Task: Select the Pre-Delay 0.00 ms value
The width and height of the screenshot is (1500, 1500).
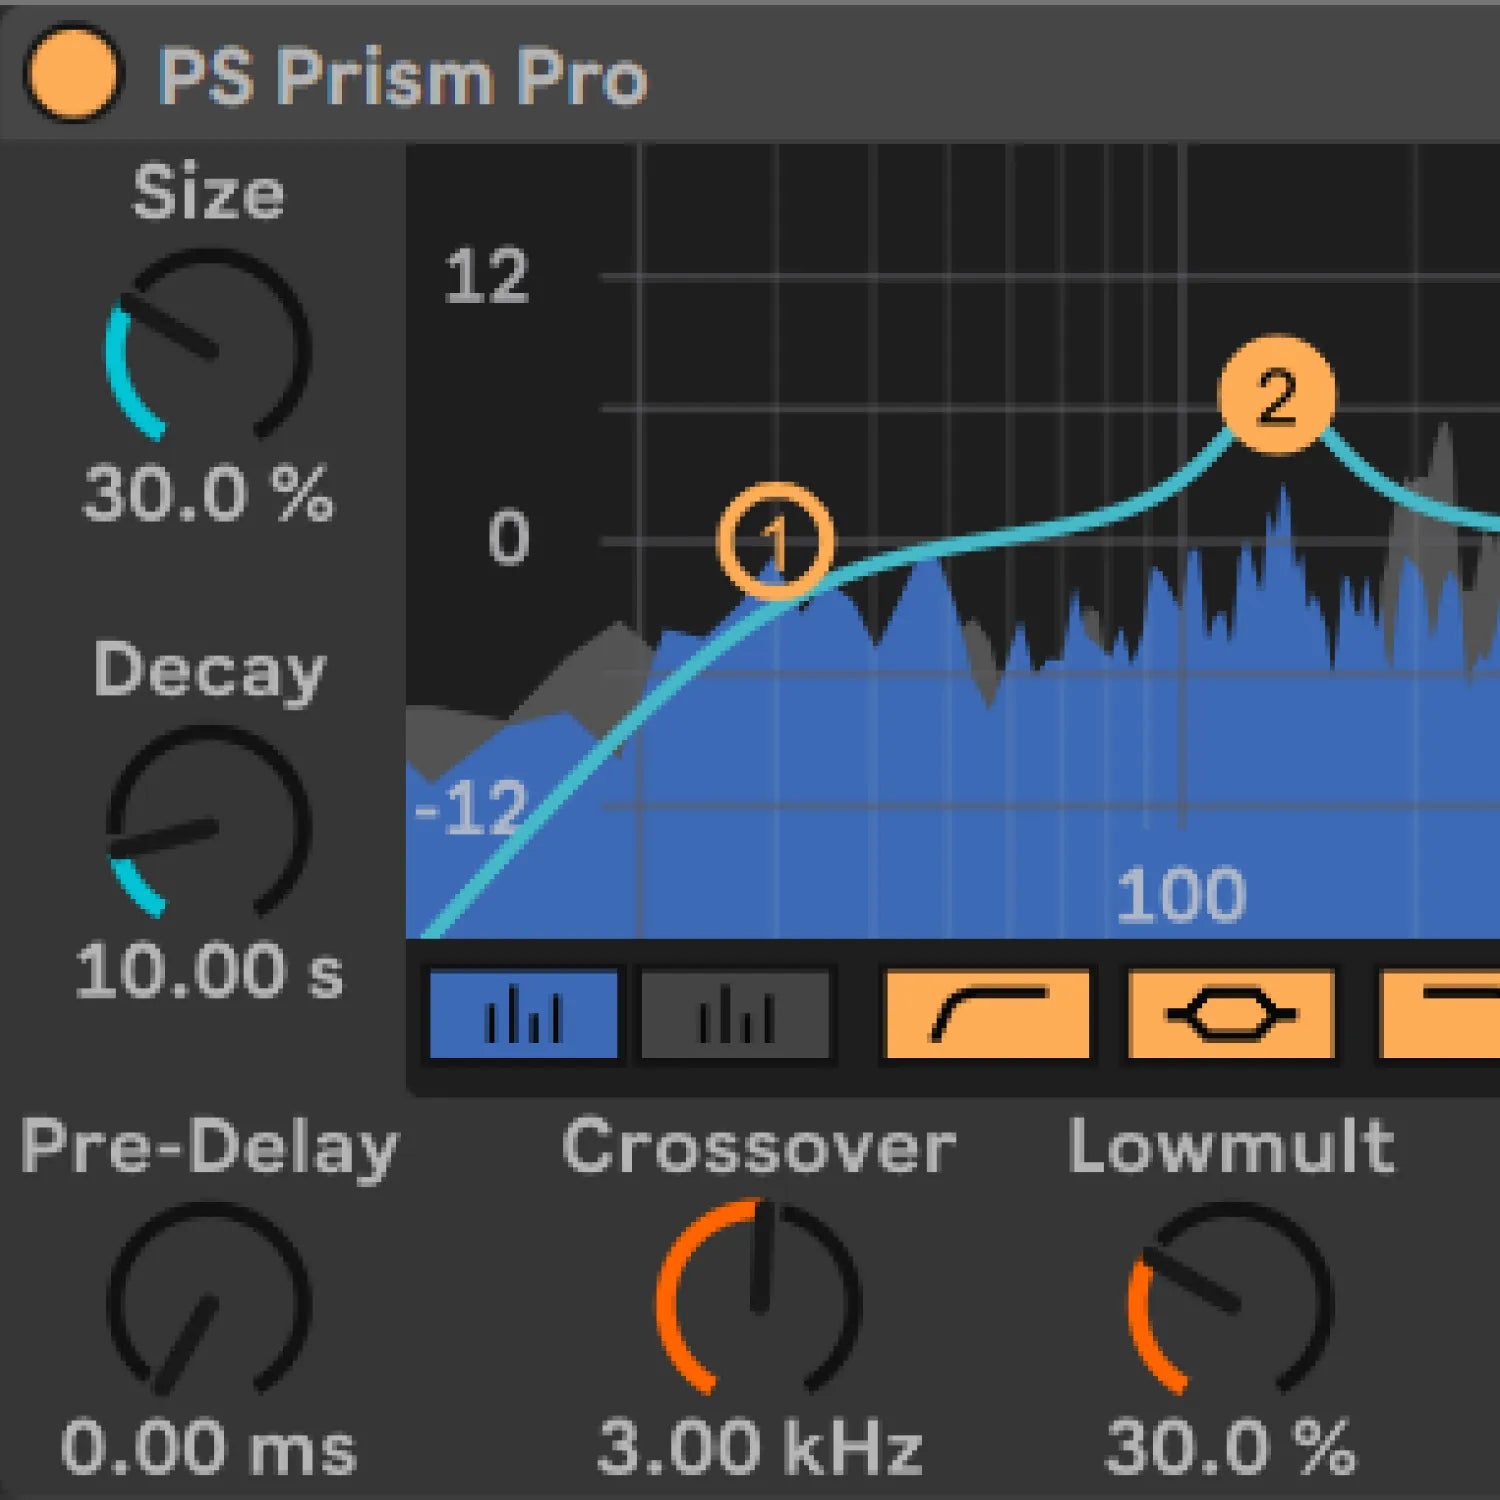Action: point(208,1446)
